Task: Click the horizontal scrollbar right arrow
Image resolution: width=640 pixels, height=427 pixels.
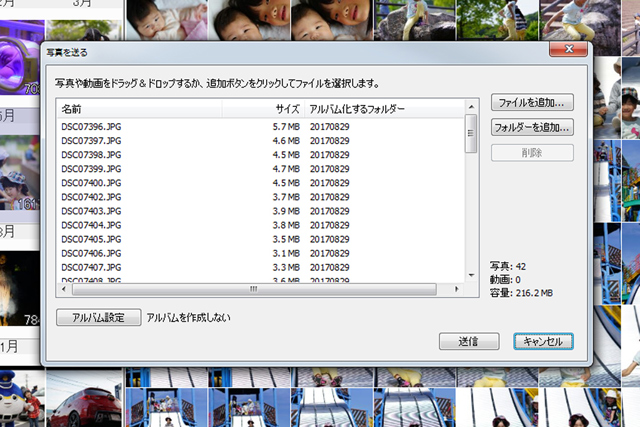Action: coord(456,289)
